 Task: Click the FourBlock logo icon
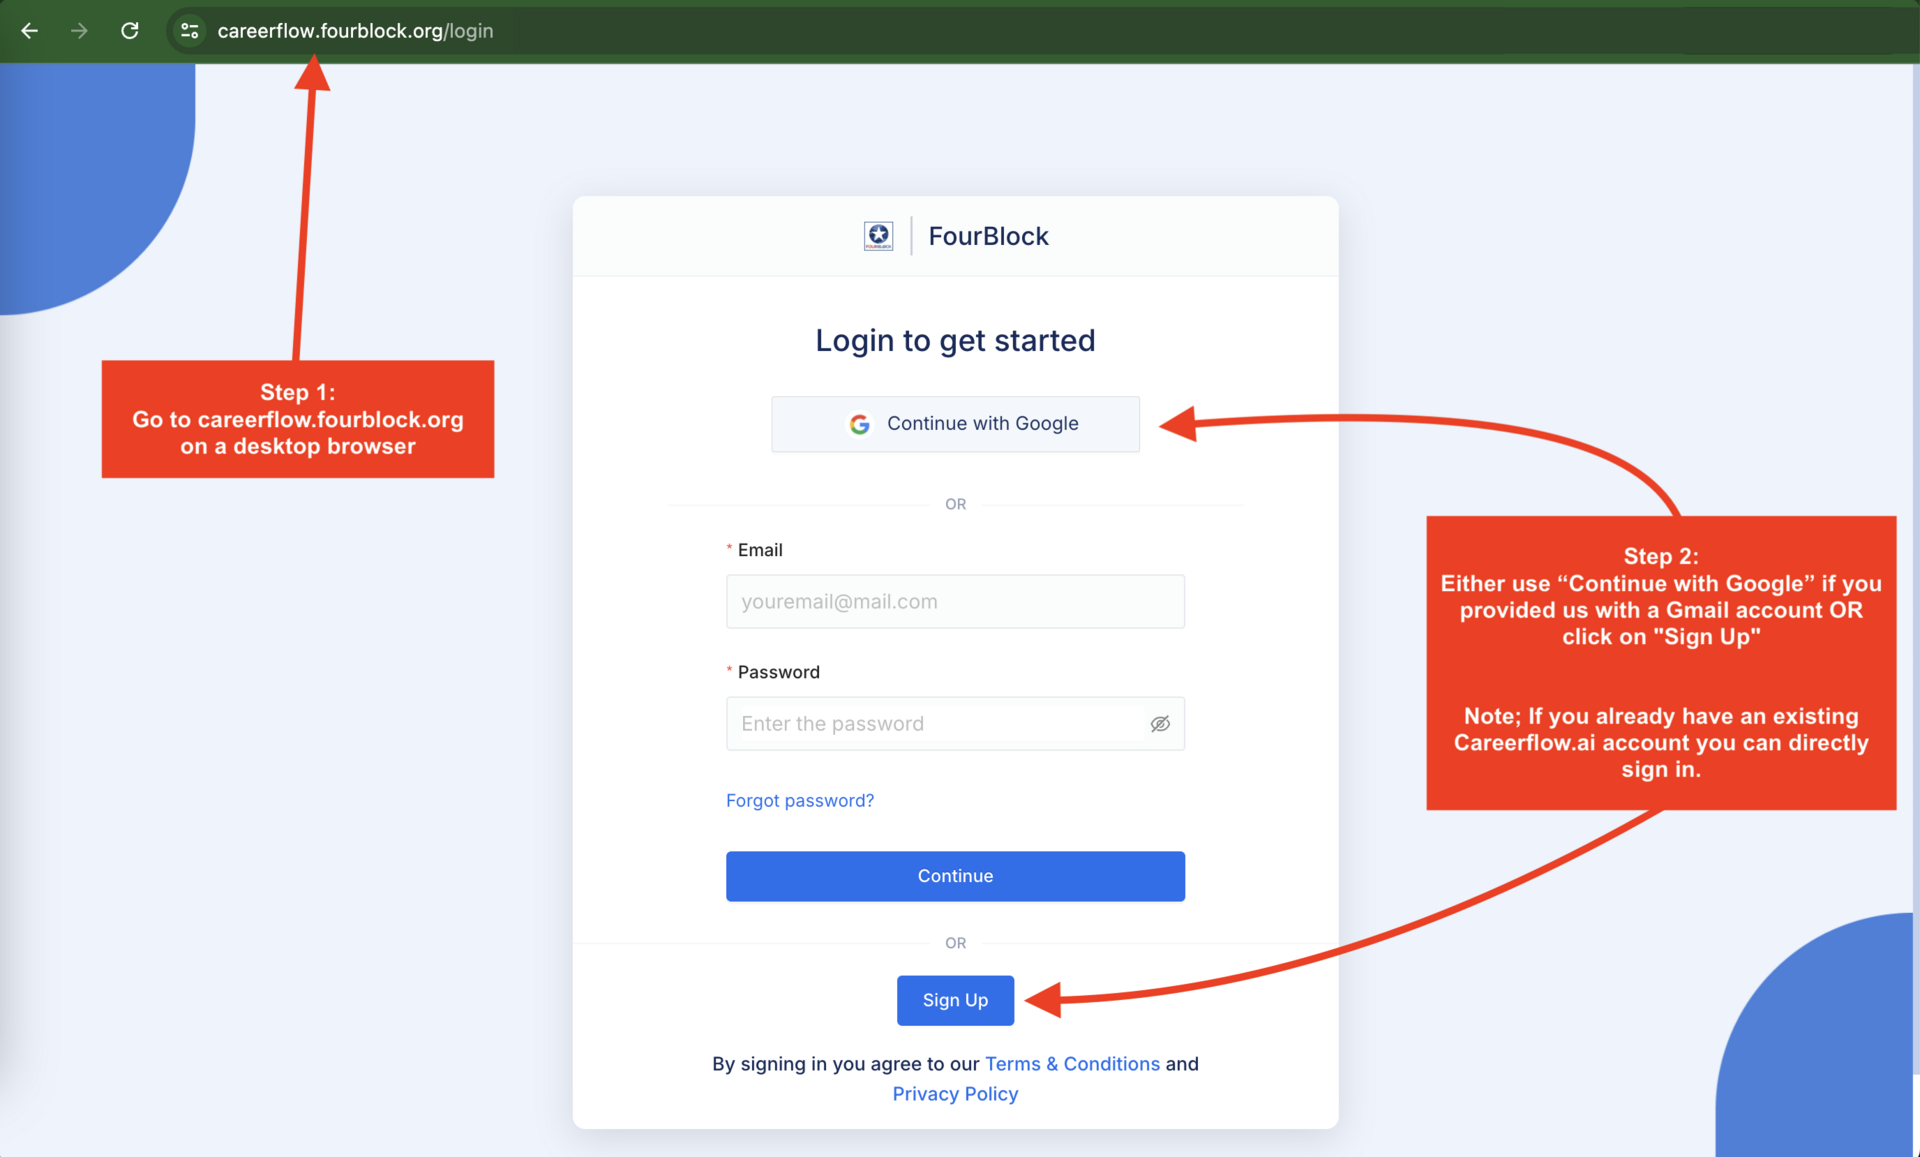point(878,236)
